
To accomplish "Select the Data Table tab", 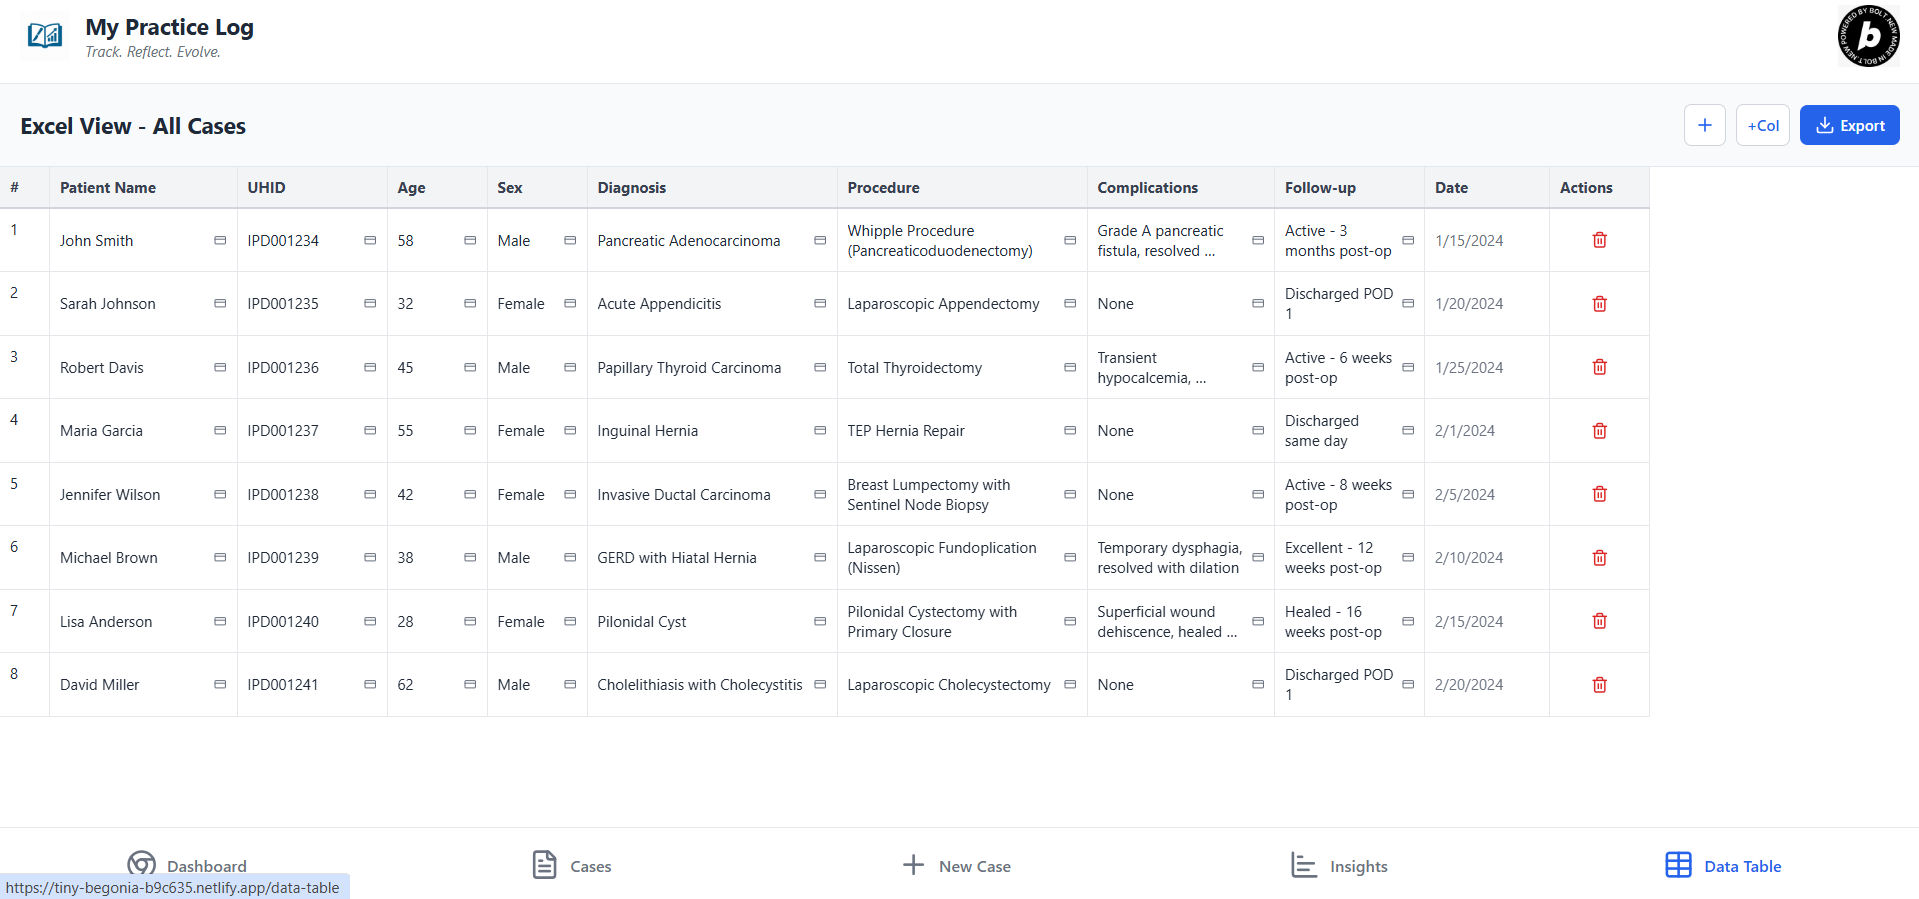I will click(x=1723, y=866).
